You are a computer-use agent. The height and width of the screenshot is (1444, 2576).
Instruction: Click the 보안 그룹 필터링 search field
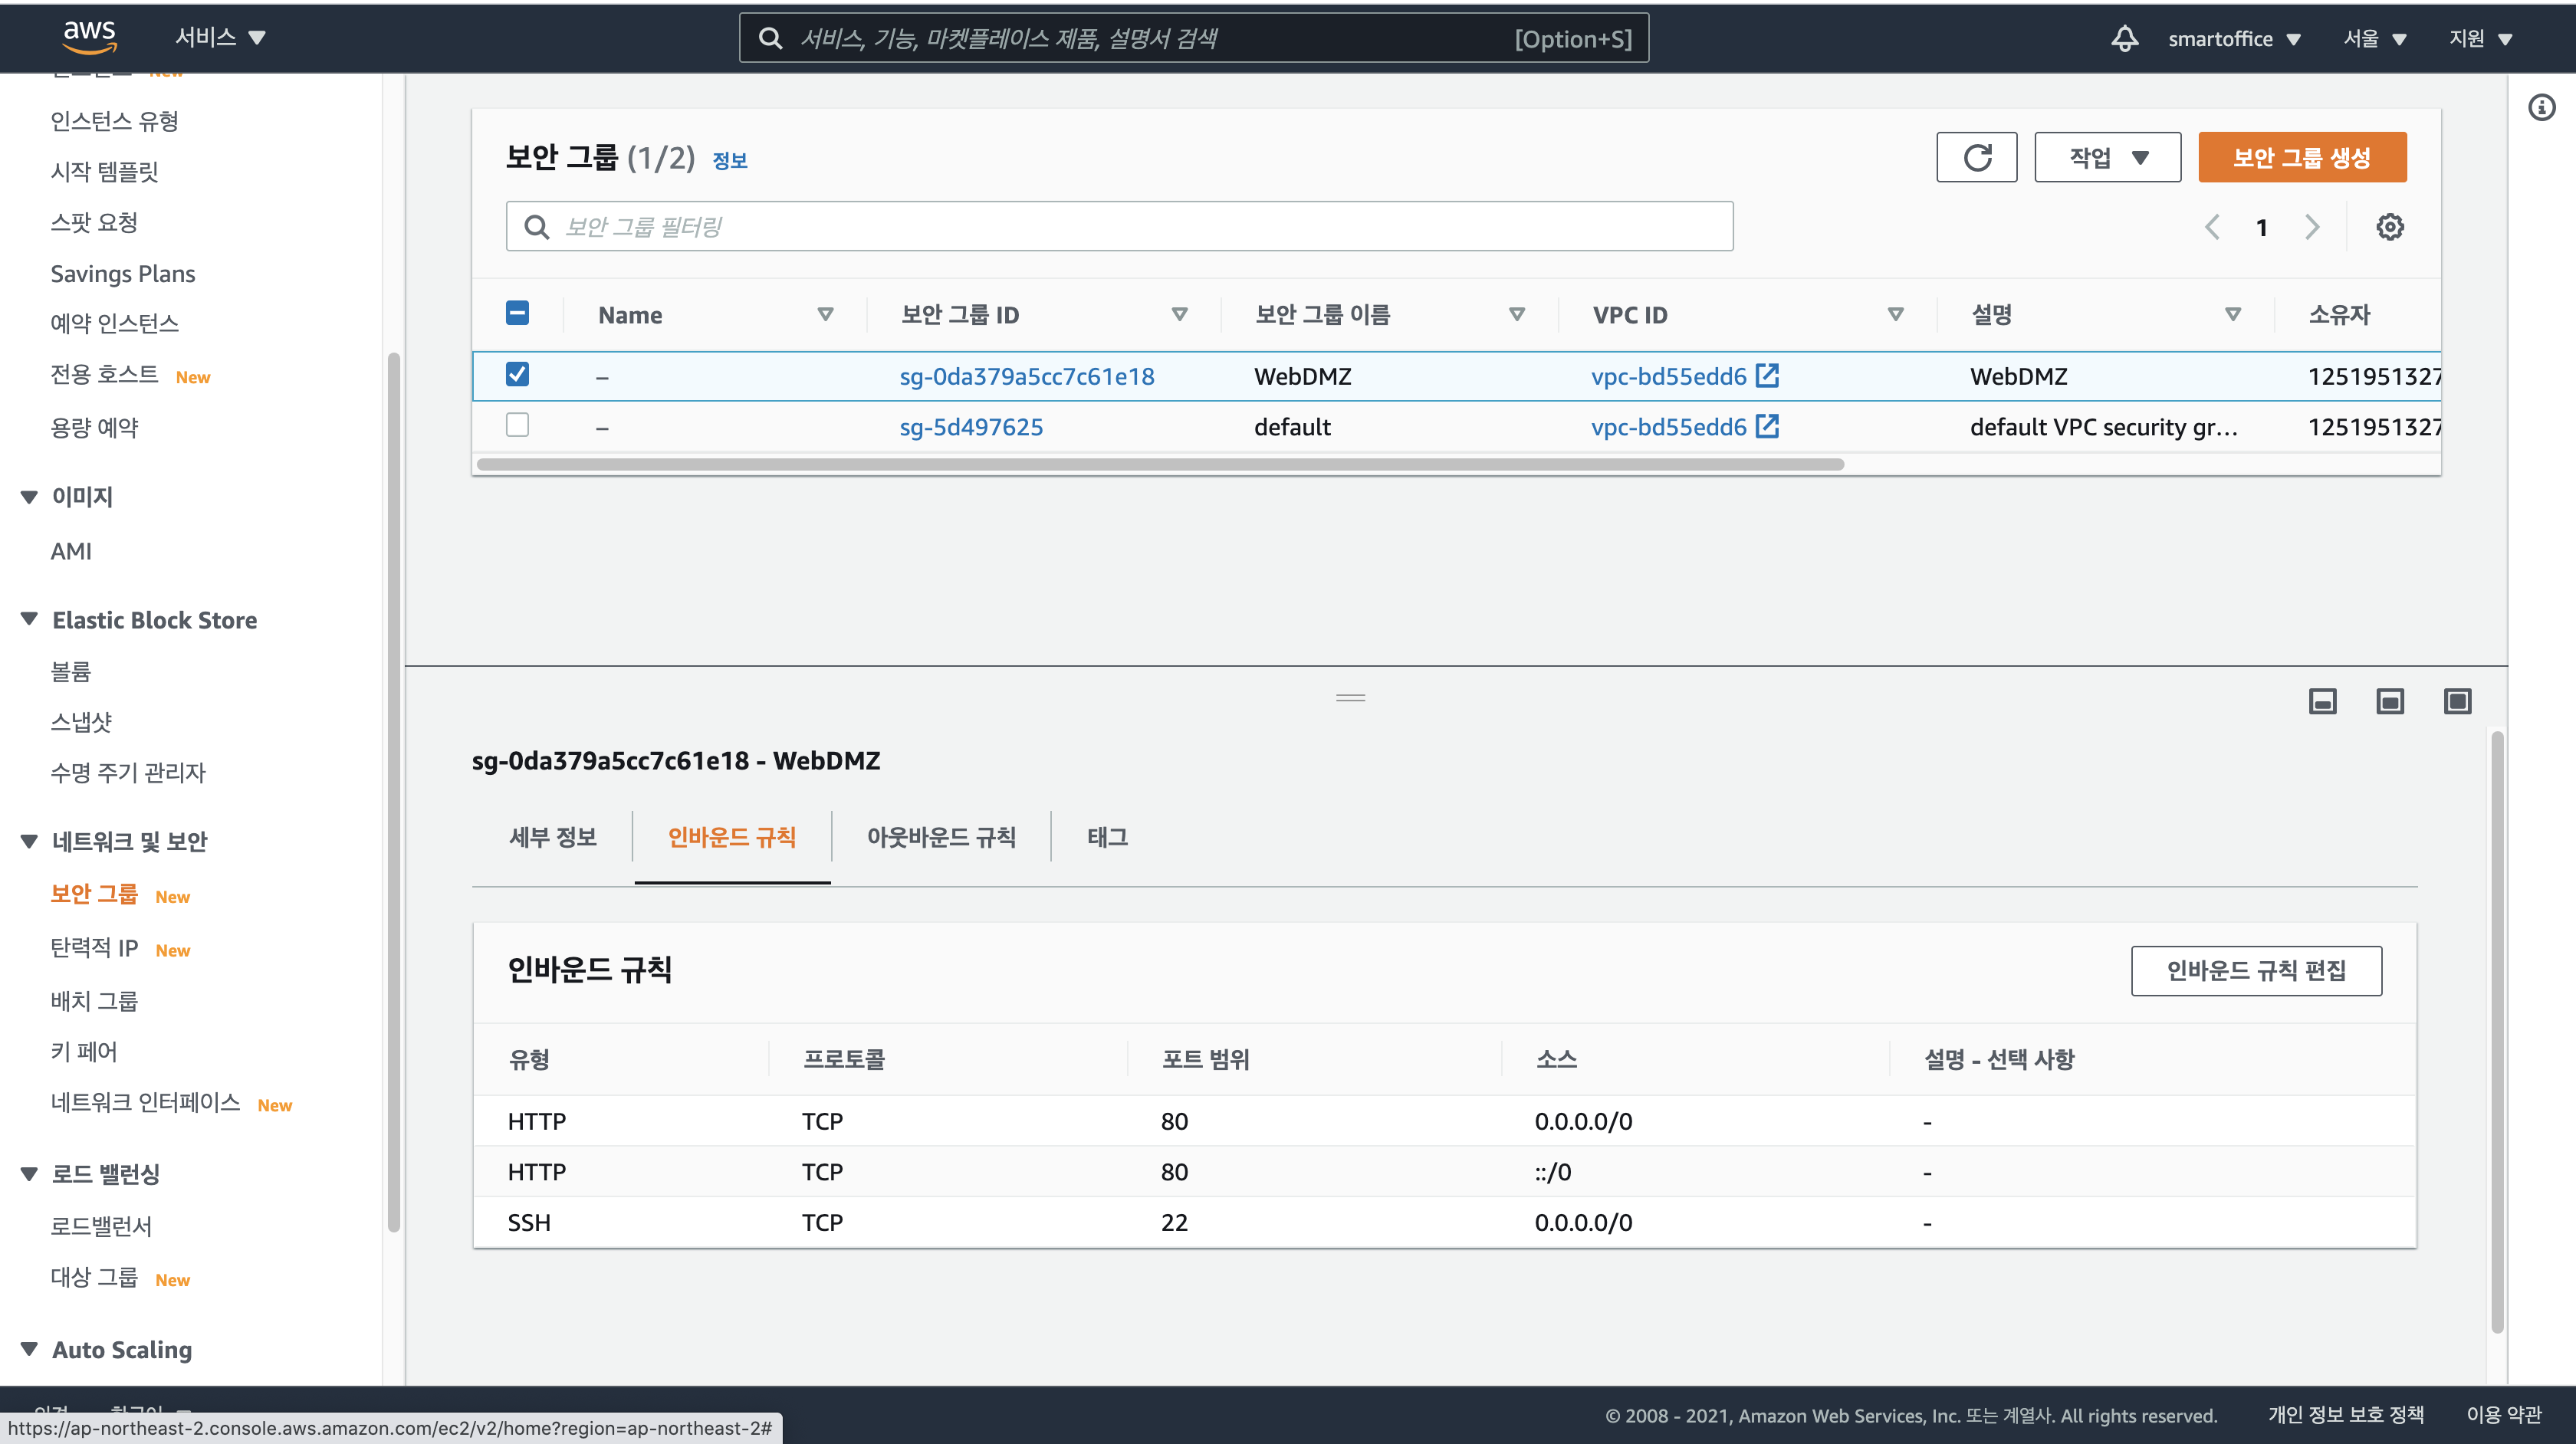click(x=1118, y=227)
